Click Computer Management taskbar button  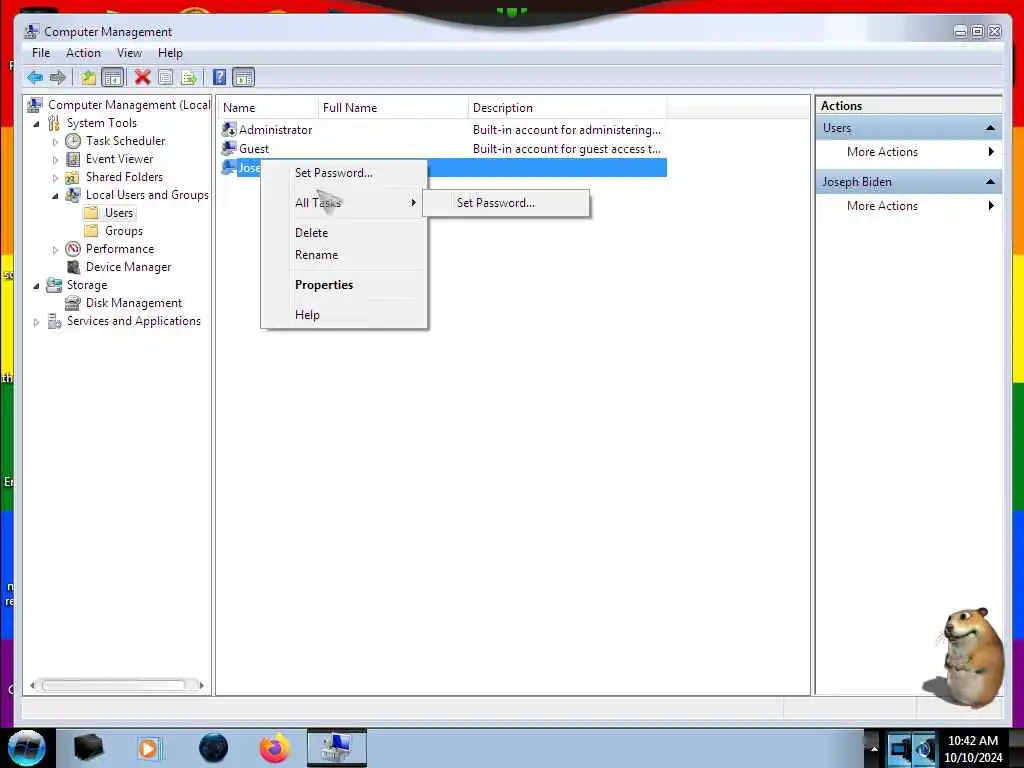pos(337,748)
